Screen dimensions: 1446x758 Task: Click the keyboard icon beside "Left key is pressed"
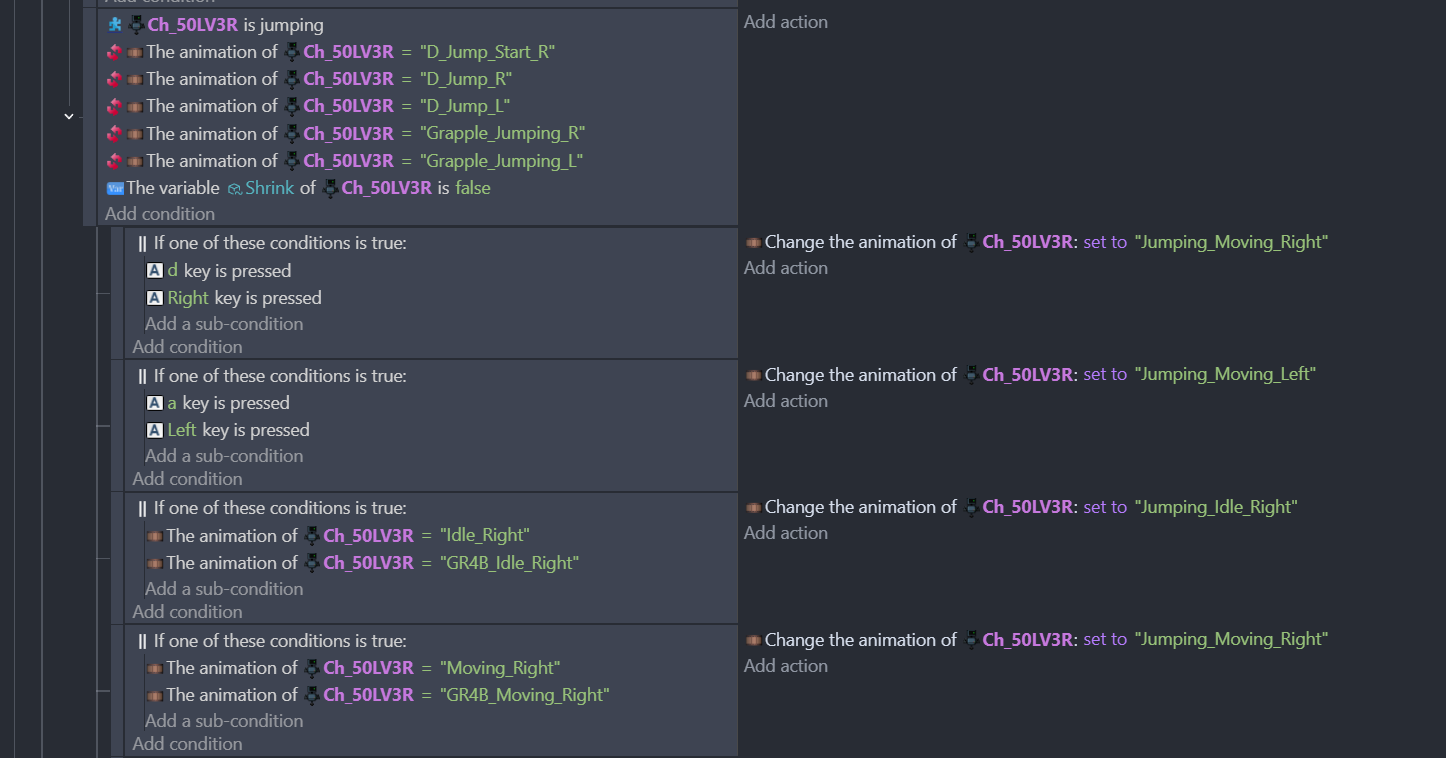click(x=154, y=430)
